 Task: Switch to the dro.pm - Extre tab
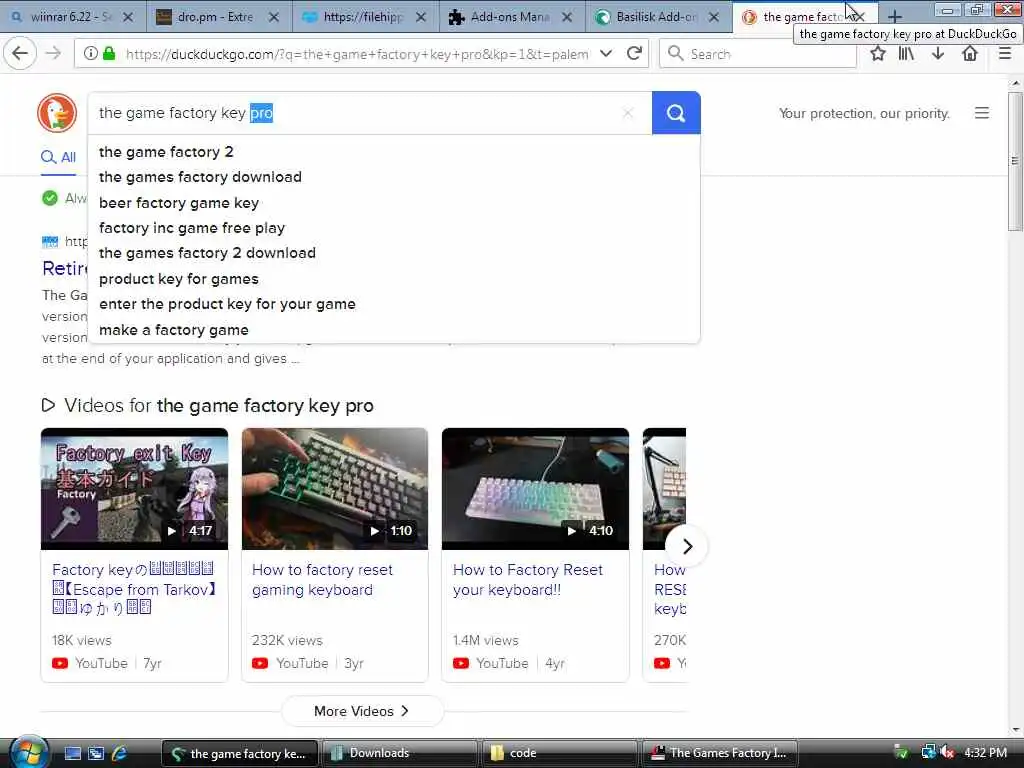[219, 17]
